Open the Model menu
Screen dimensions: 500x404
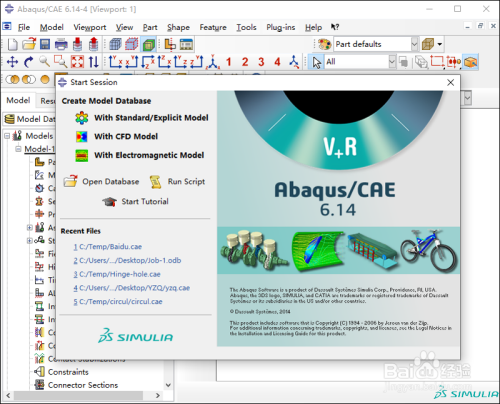pos(52,27)
